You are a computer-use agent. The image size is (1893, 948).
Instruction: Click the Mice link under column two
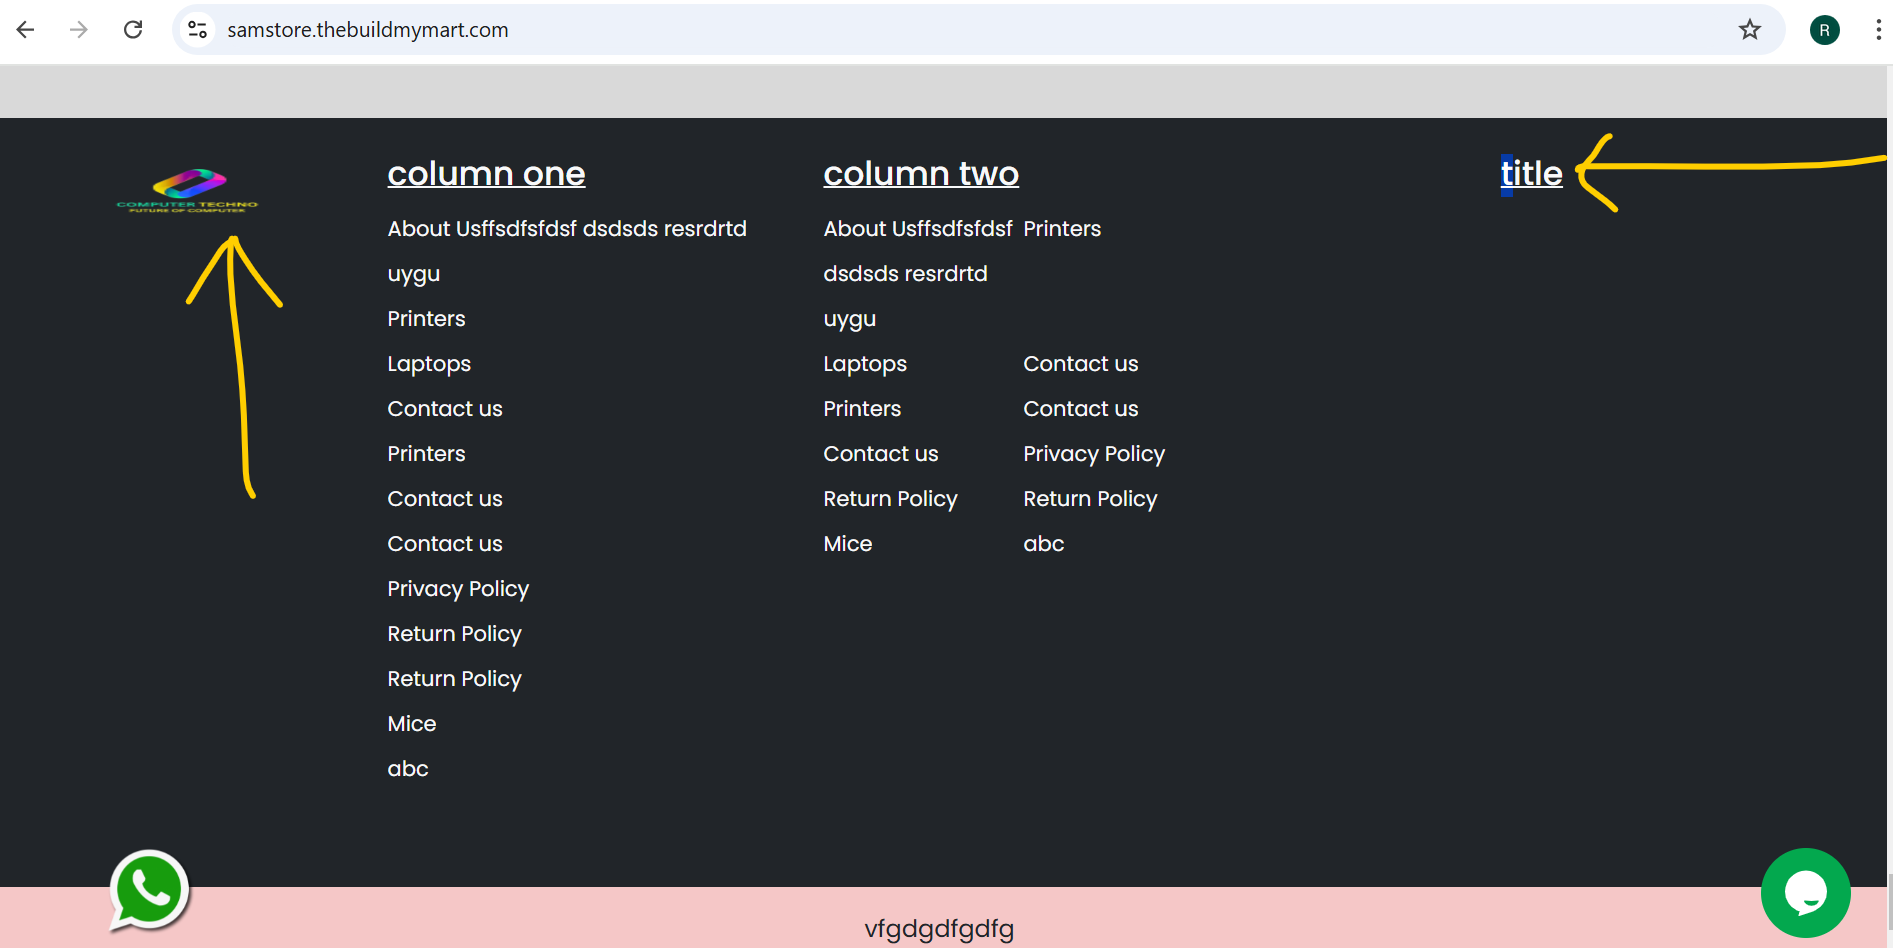click(848, 544)
